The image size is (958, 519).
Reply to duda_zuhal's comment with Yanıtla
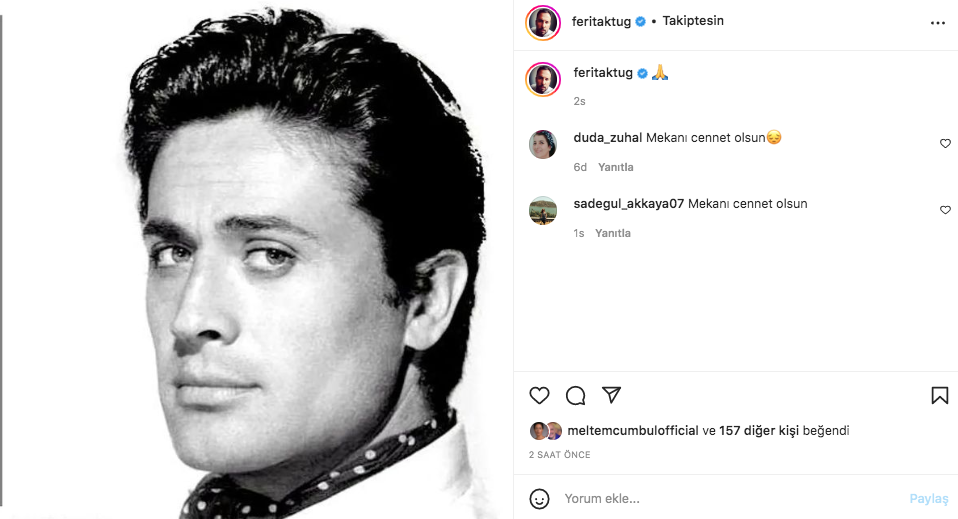coord(615,167)
